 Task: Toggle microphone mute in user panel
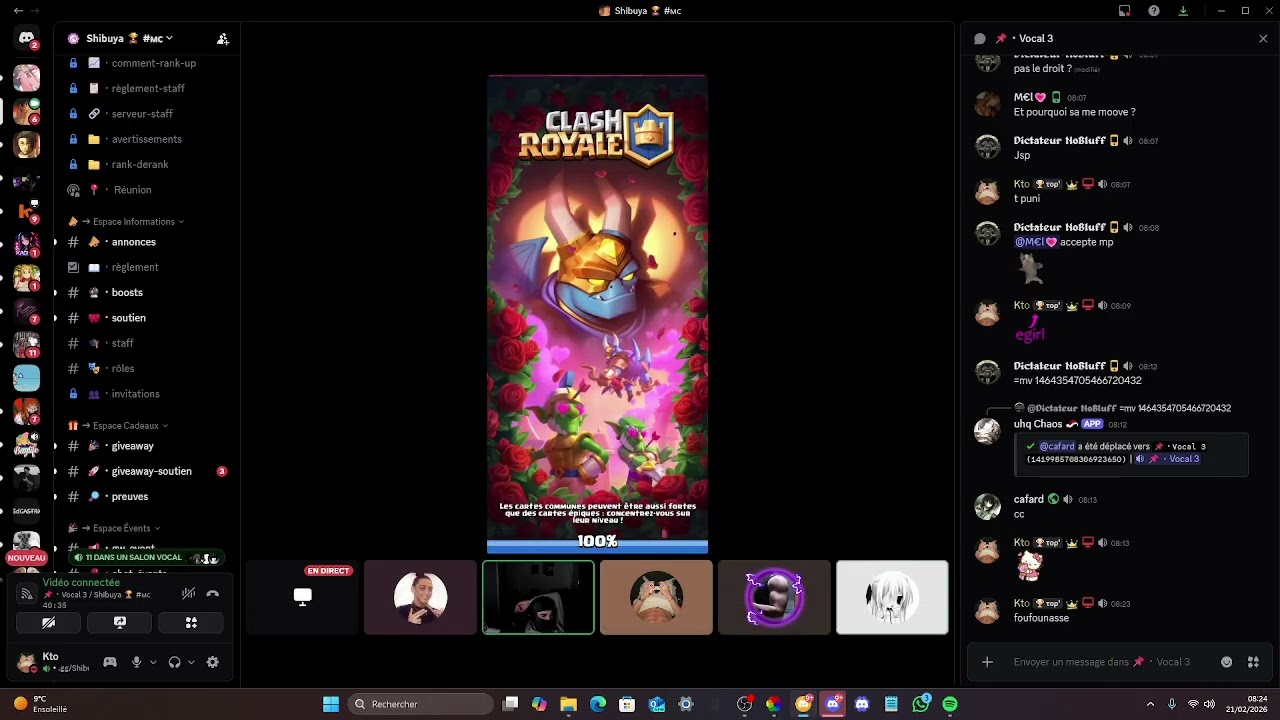coord(137,662)
